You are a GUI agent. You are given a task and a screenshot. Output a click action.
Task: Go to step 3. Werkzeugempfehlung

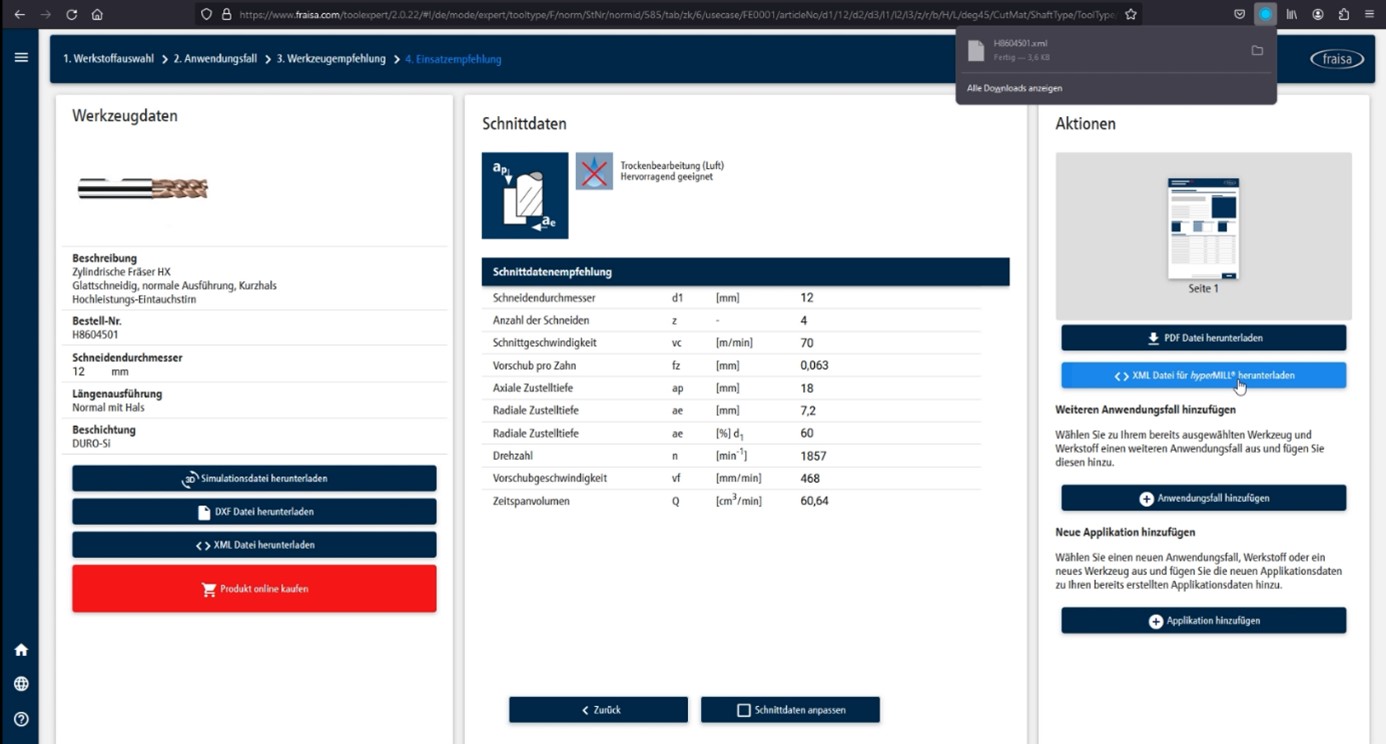click(331, 59)
